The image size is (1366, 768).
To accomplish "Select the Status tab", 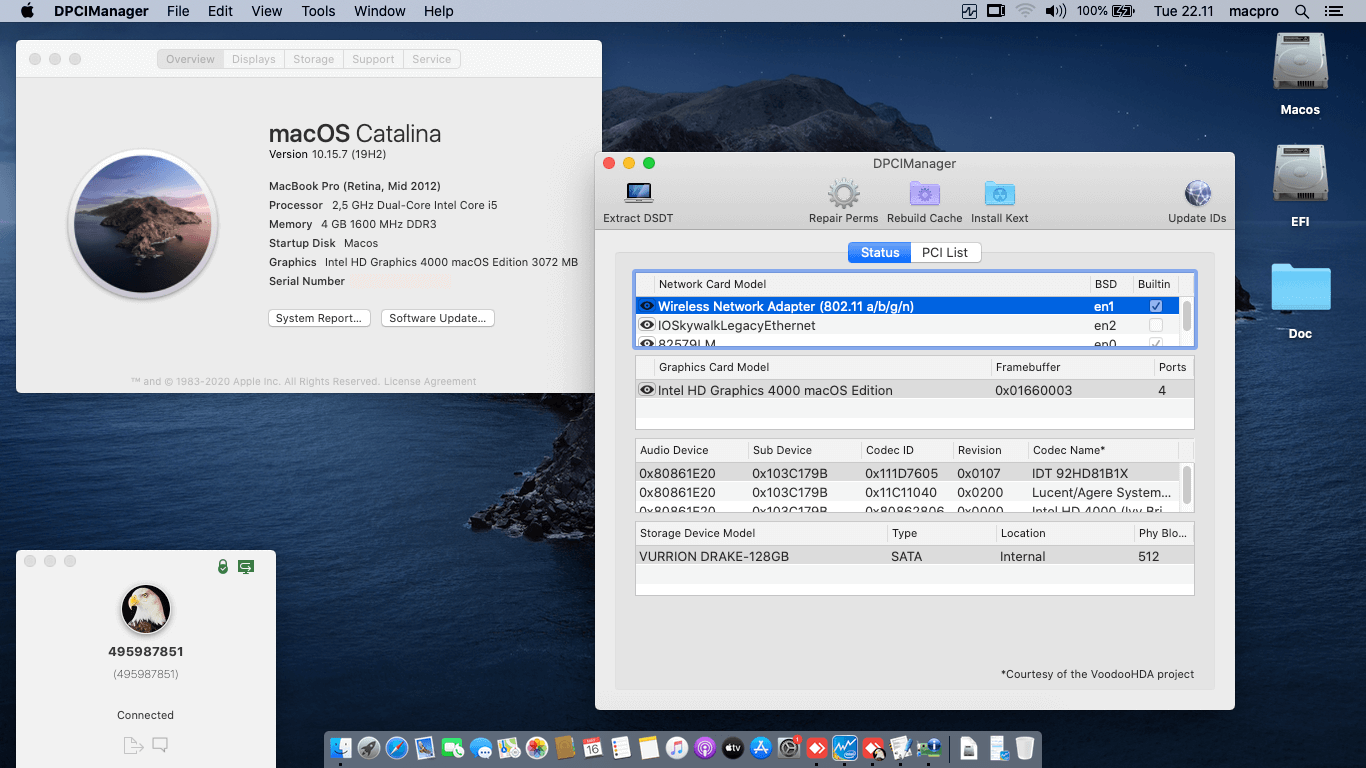I will pyautogui.click(x=880, y=252).
